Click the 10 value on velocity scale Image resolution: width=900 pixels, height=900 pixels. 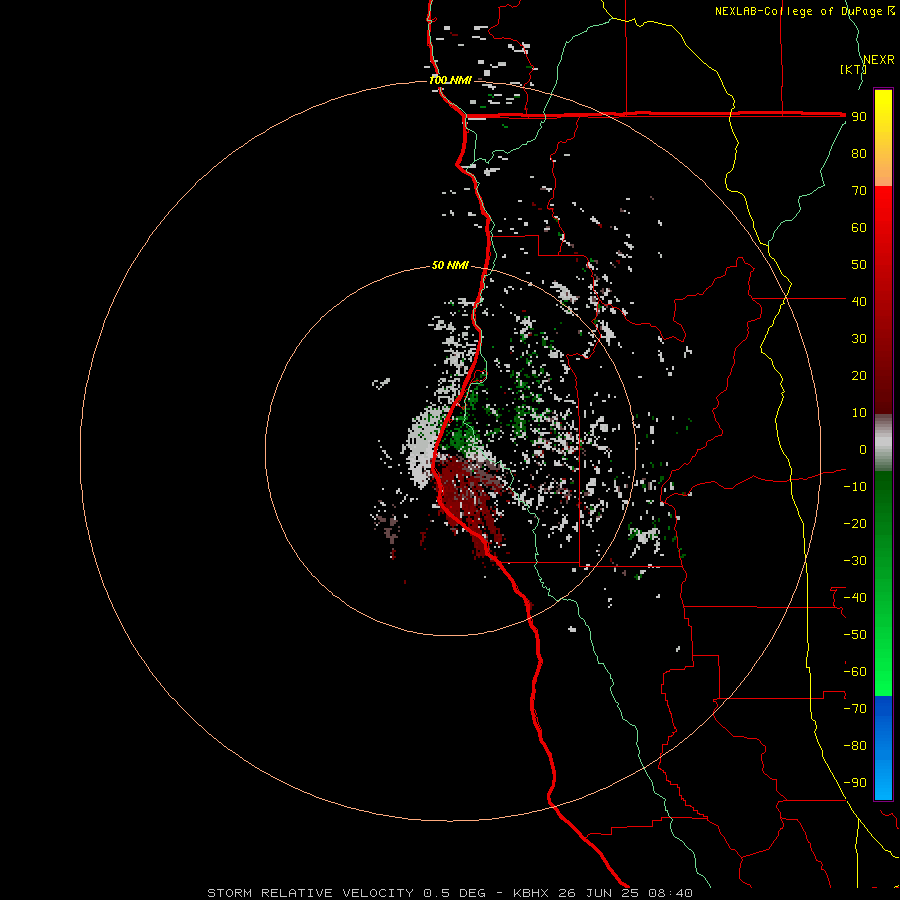859,413
